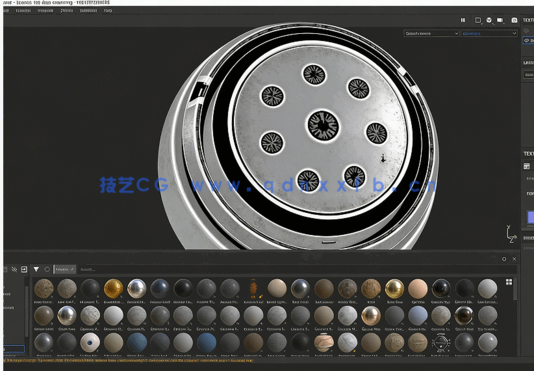Screen dimensions: 534x371
Task: Select the pale blue sphere in second row
Action: (x=418, y=315)
